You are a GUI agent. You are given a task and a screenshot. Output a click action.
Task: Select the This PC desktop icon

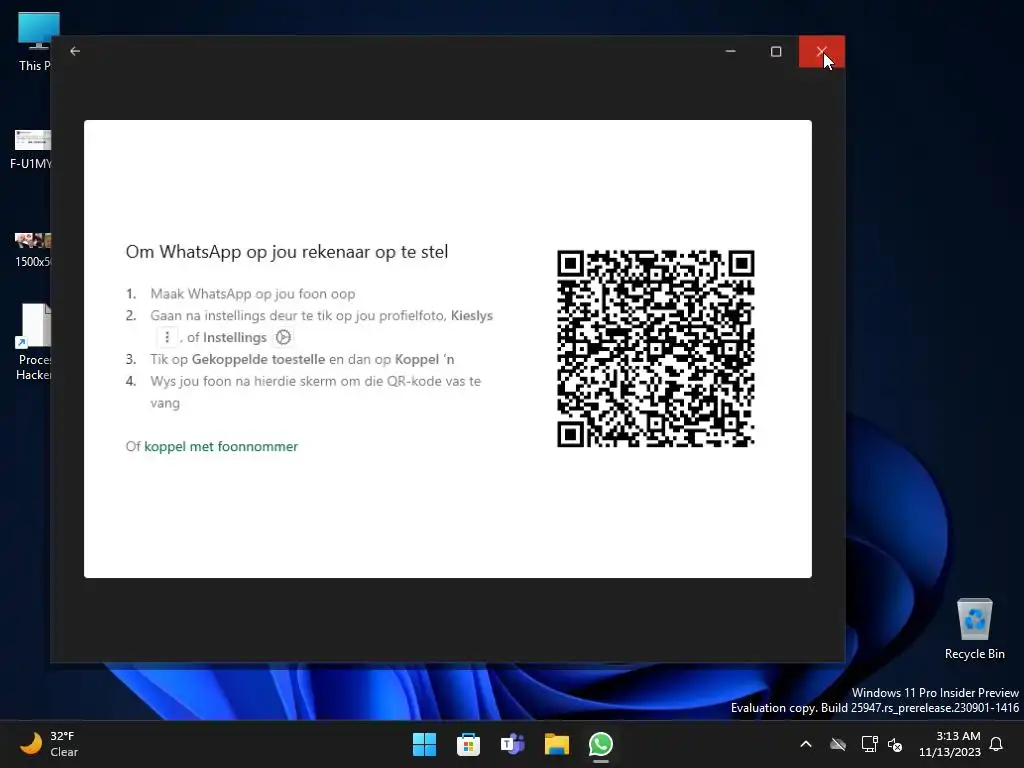coord(35,42)
